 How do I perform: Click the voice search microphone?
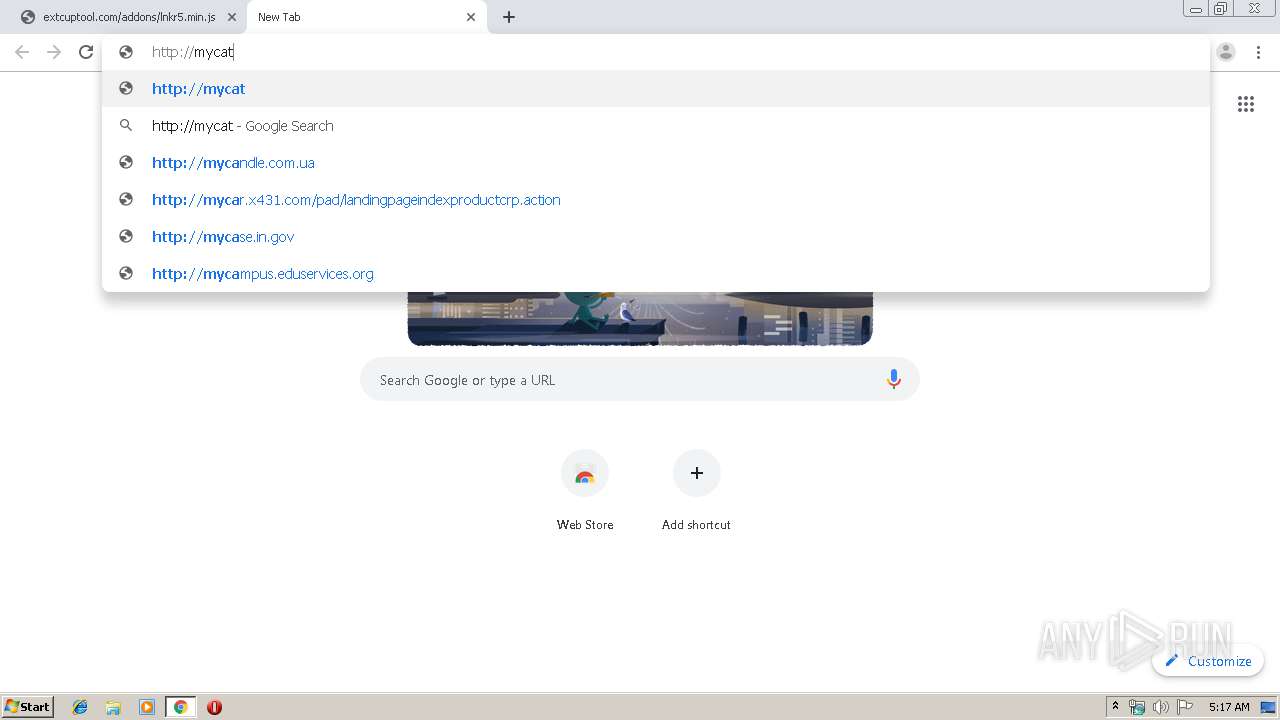tap(894, 379)
